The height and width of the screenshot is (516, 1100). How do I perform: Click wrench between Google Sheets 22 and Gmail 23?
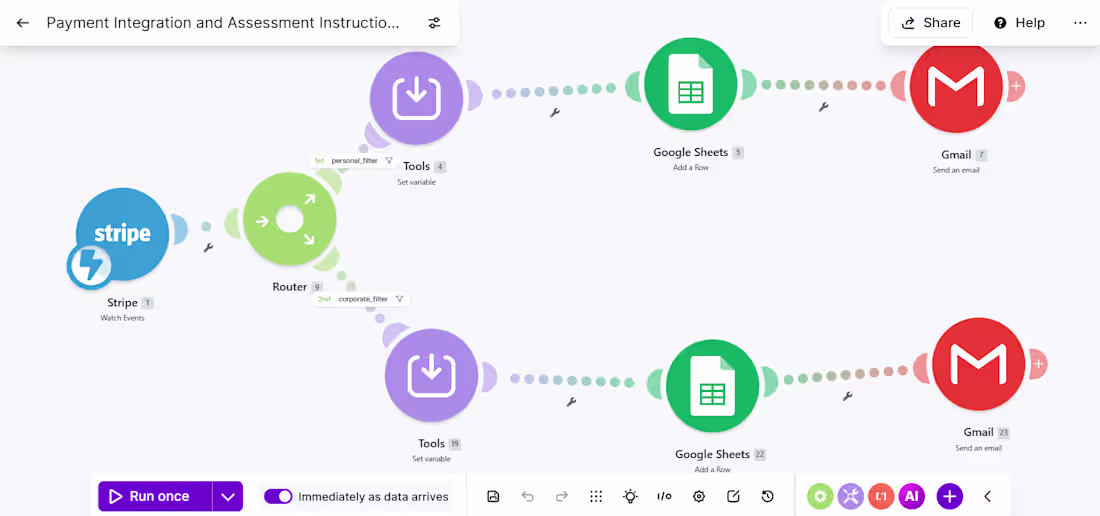(847, 396)
